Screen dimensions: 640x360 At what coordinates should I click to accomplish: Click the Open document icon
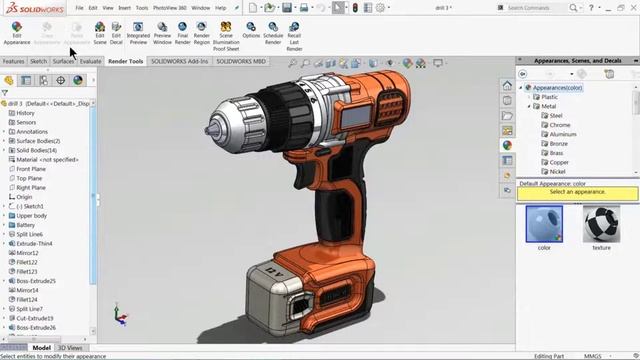tap(269, 8)
